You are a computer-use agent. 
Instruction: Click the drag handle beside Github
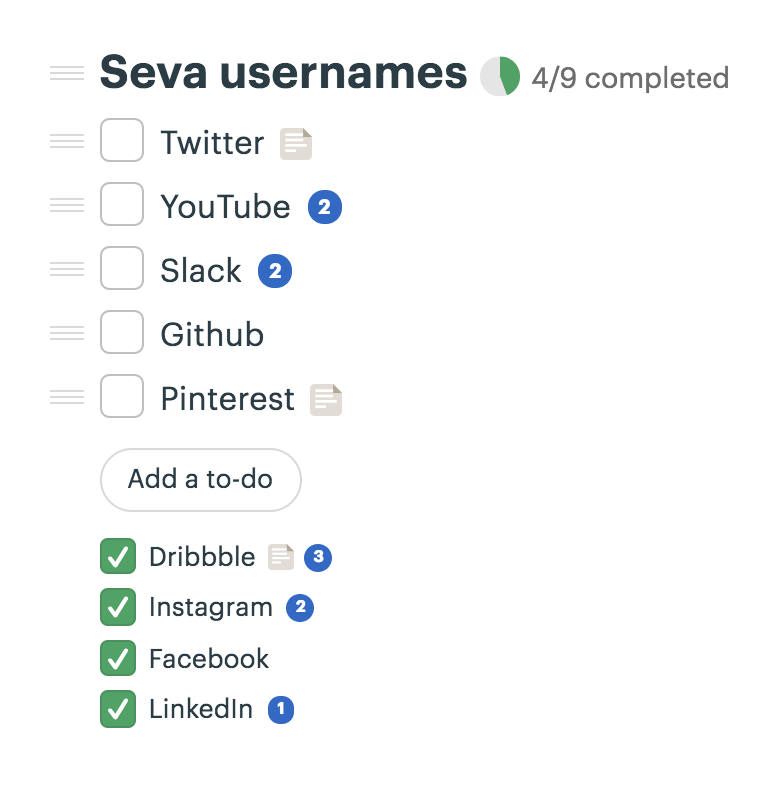click(67, 333)
